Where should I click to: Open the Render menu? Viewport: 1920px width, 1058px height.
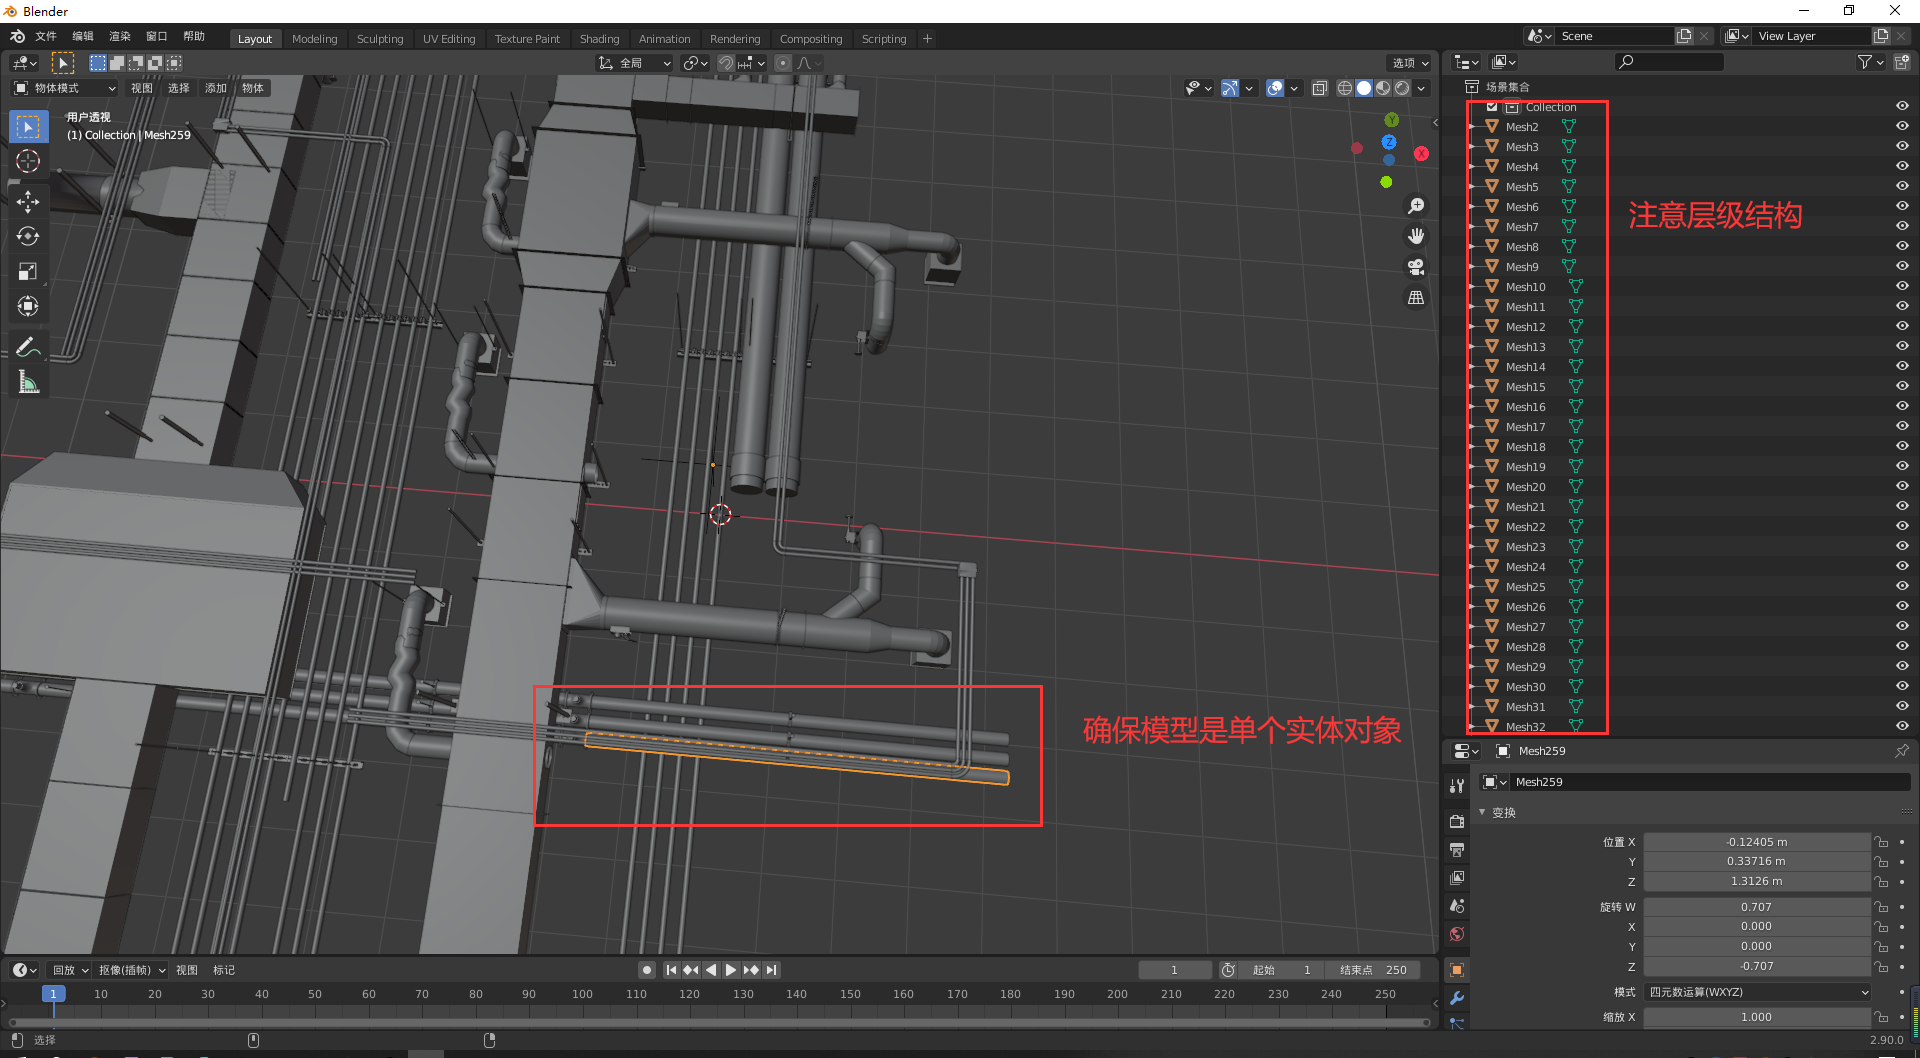coord(120,36)
